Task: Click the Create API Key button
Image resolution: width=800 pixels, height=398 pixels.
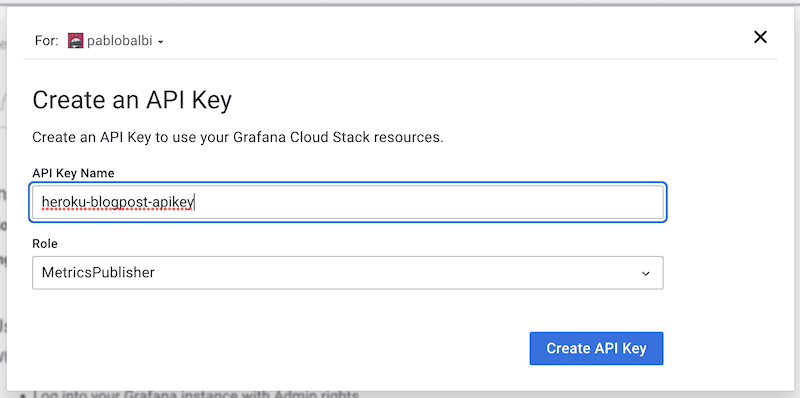Action: (x=596, y=348)
